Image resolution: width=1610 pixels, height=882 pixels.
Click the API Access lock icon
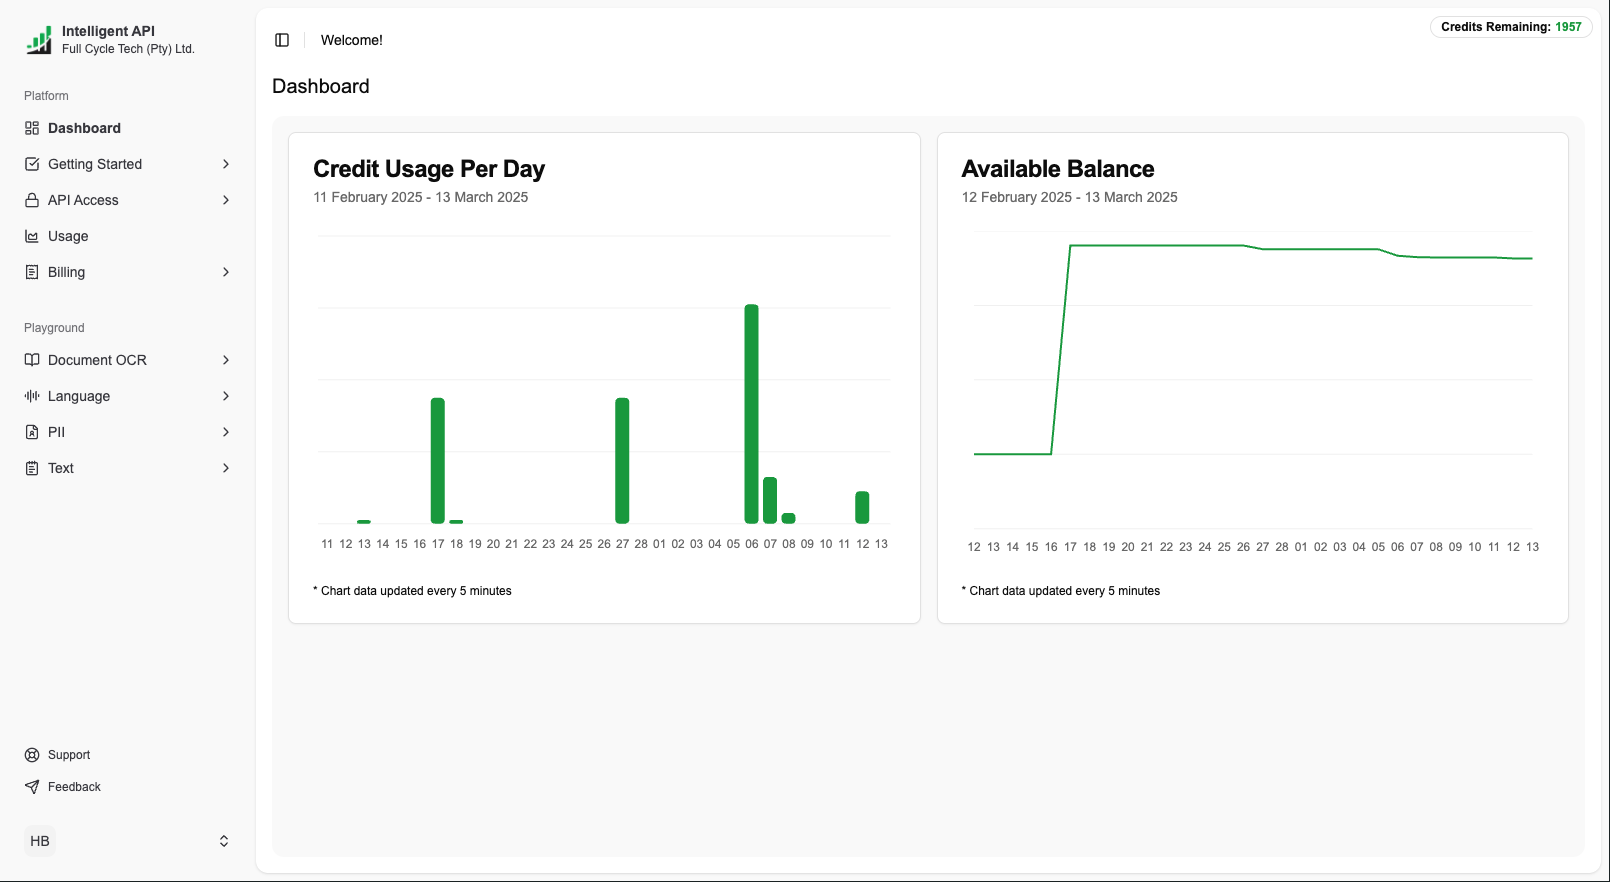[32, 200]
